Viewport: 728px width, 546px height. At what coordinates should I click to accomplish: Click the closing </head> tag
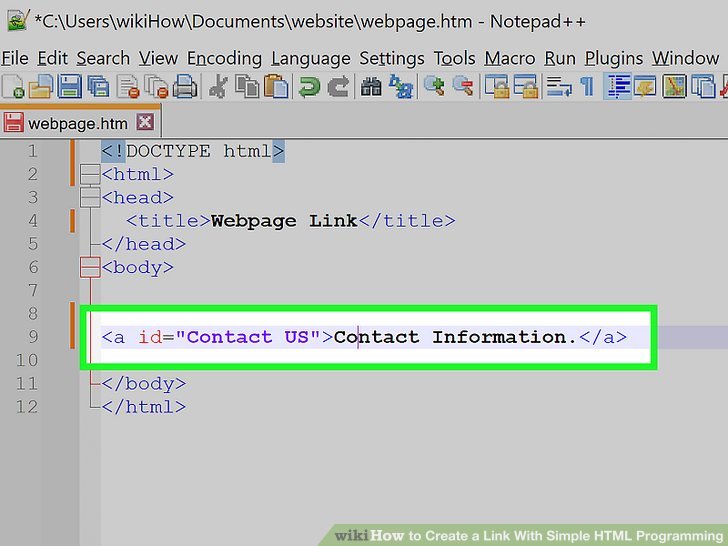point(143,244)
